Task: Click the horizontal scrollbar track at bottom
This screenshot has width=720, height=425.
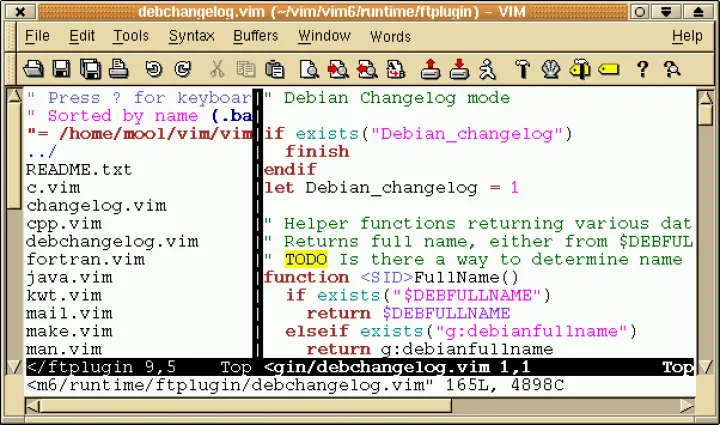Action: pyautogui.click(x=360, y=406)
